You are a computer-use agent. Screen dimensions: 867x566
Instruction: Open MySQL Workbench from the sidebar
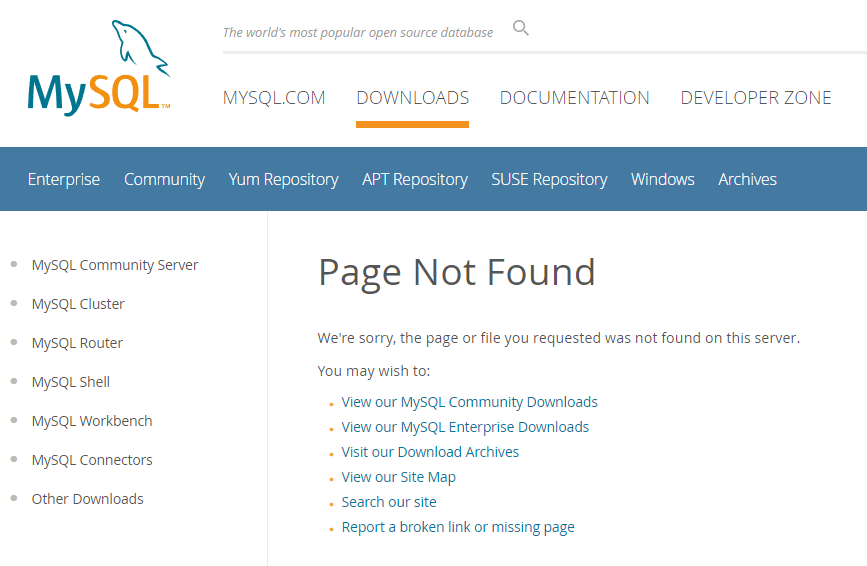(92, 421)
